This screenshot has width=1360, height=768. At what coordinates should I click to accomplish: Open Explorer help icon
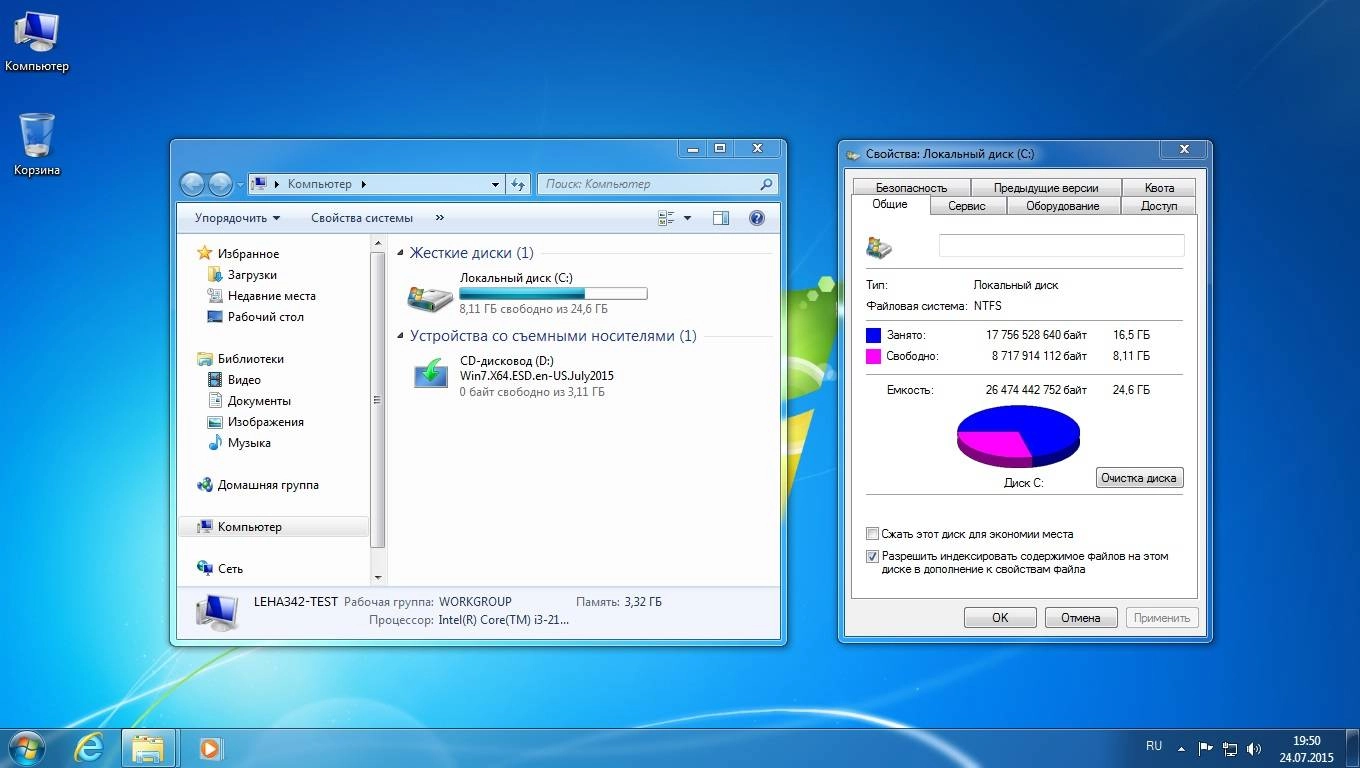(x=757, y=218)
